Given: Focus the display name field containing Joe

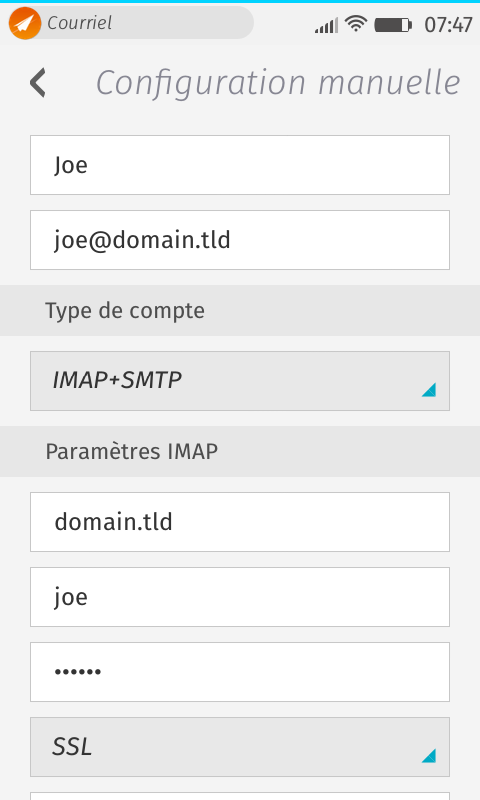Looking at the screenshot, I should tap(240, 165).
